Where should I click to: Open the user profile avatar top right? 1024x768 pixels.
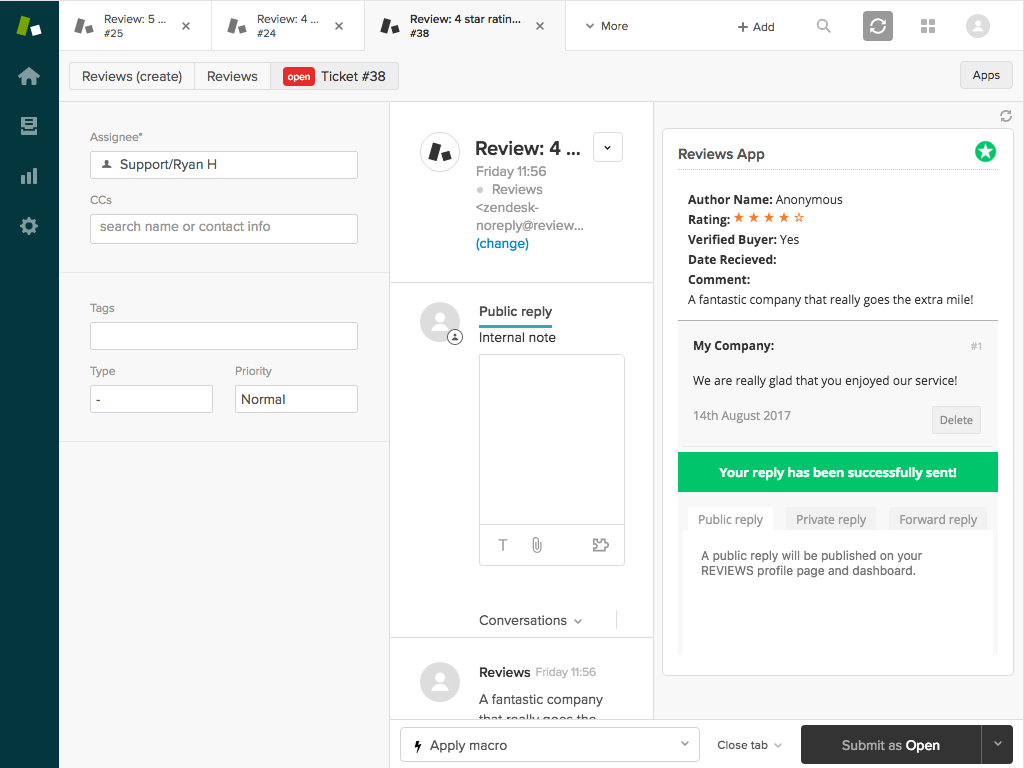tap(977, 26)
